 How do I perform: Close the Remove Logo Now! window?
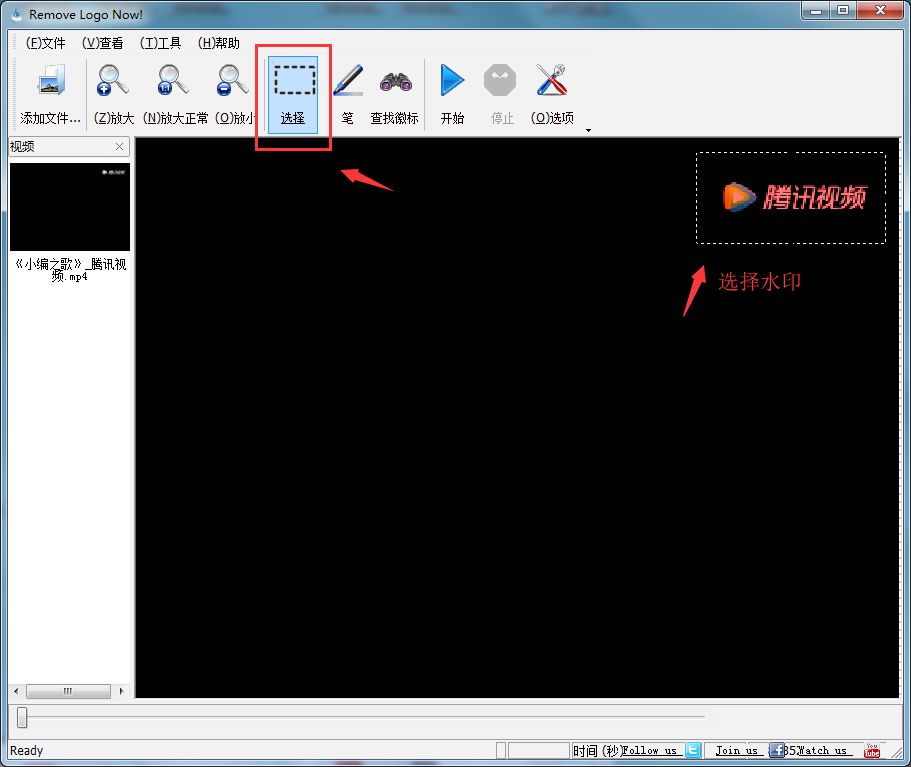tap(880, 11)
